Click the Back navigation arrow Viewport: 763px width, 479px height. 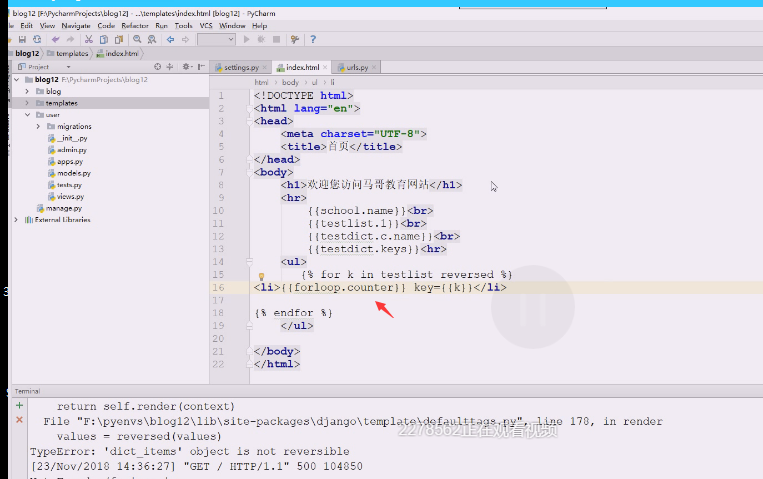click(170, 39)
